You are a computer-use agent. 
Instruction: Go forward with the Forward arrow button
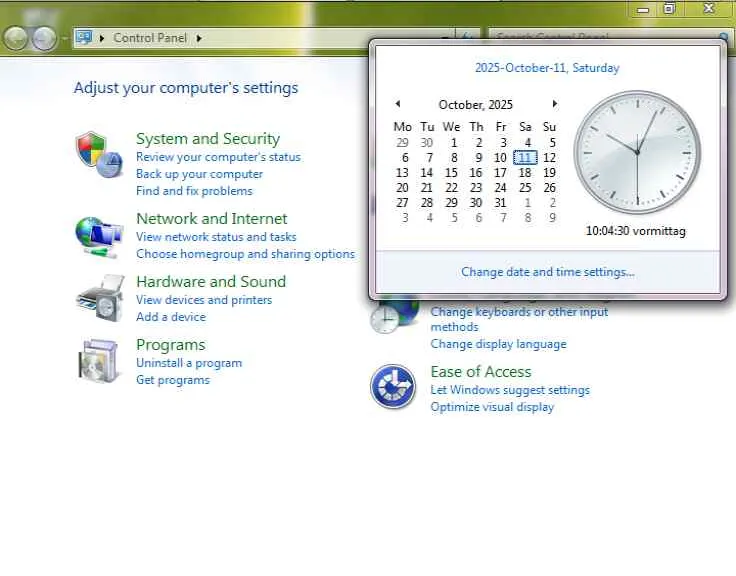click(44, 38)
